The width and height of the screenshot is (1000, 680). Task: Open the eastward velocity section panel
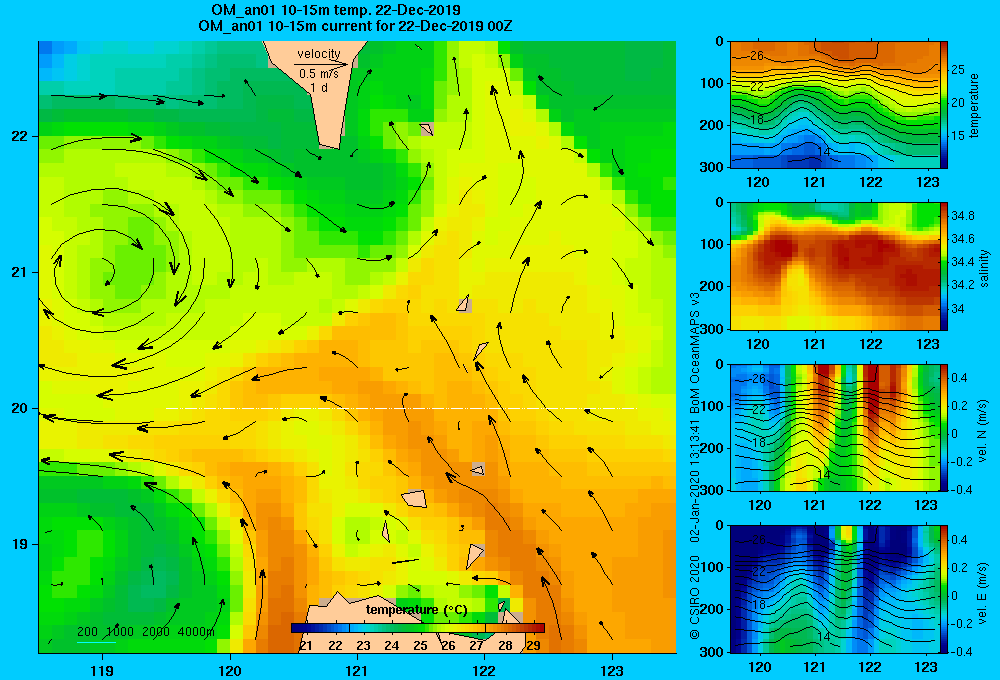(x=835, y=589)
